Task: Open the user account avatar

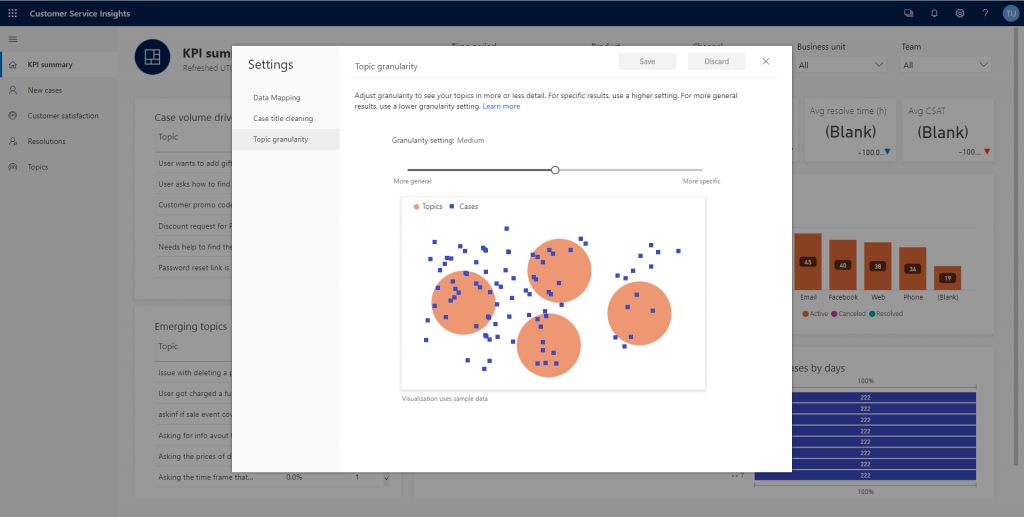Action: point(1010,14)
